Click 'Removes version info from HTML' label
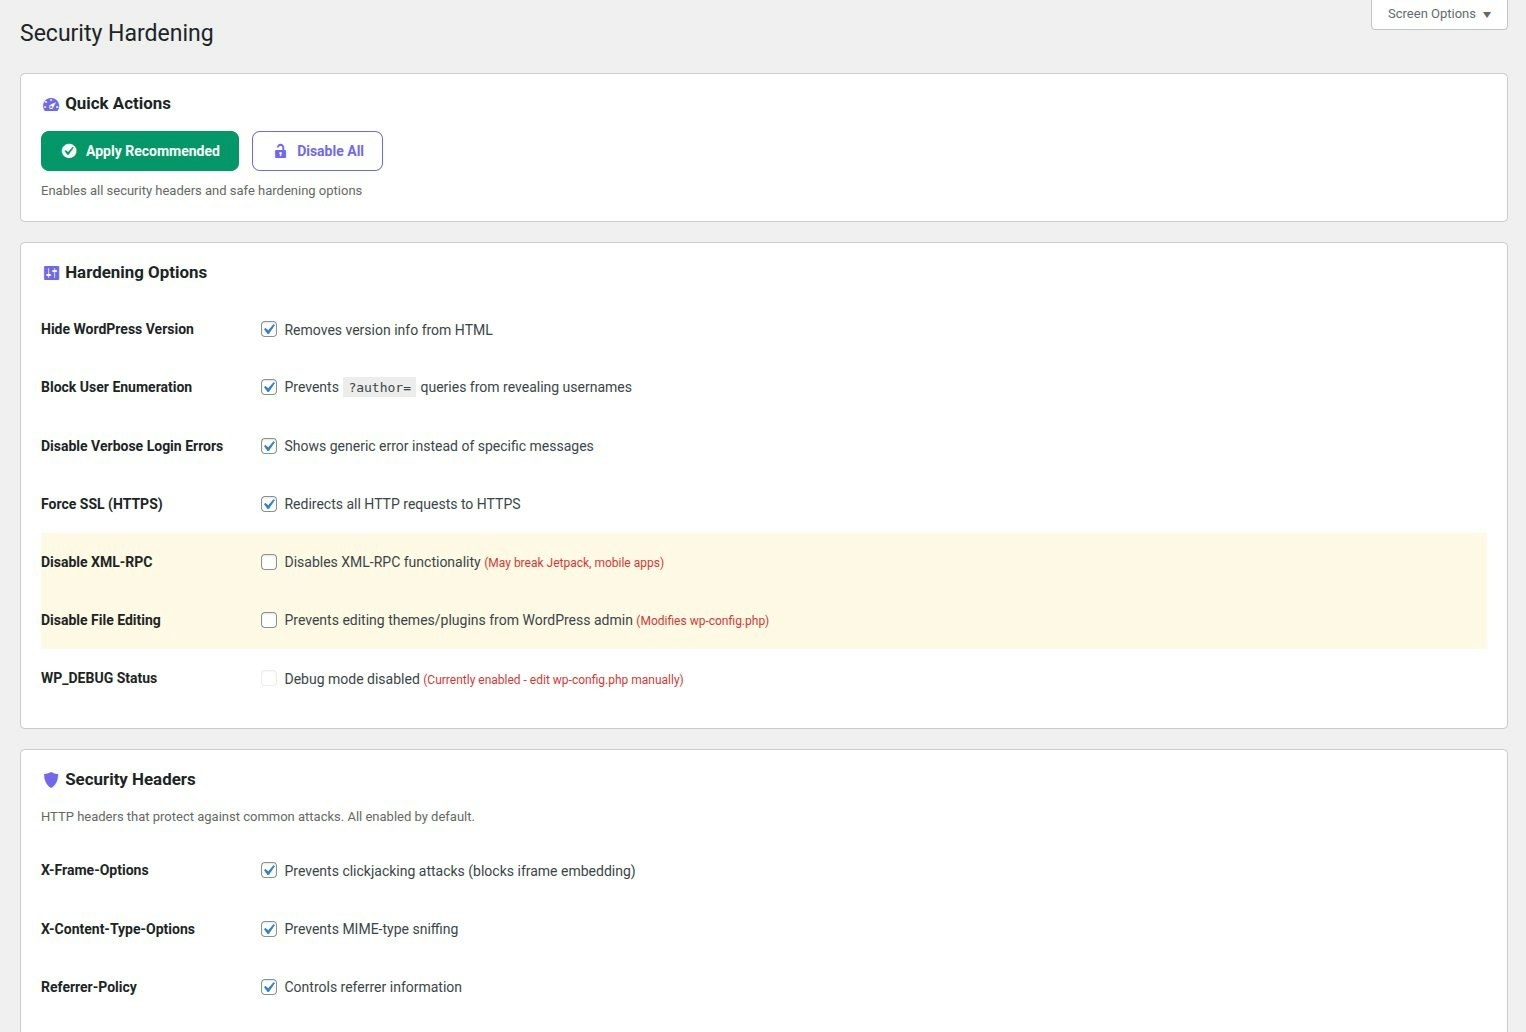 point(388,330)
